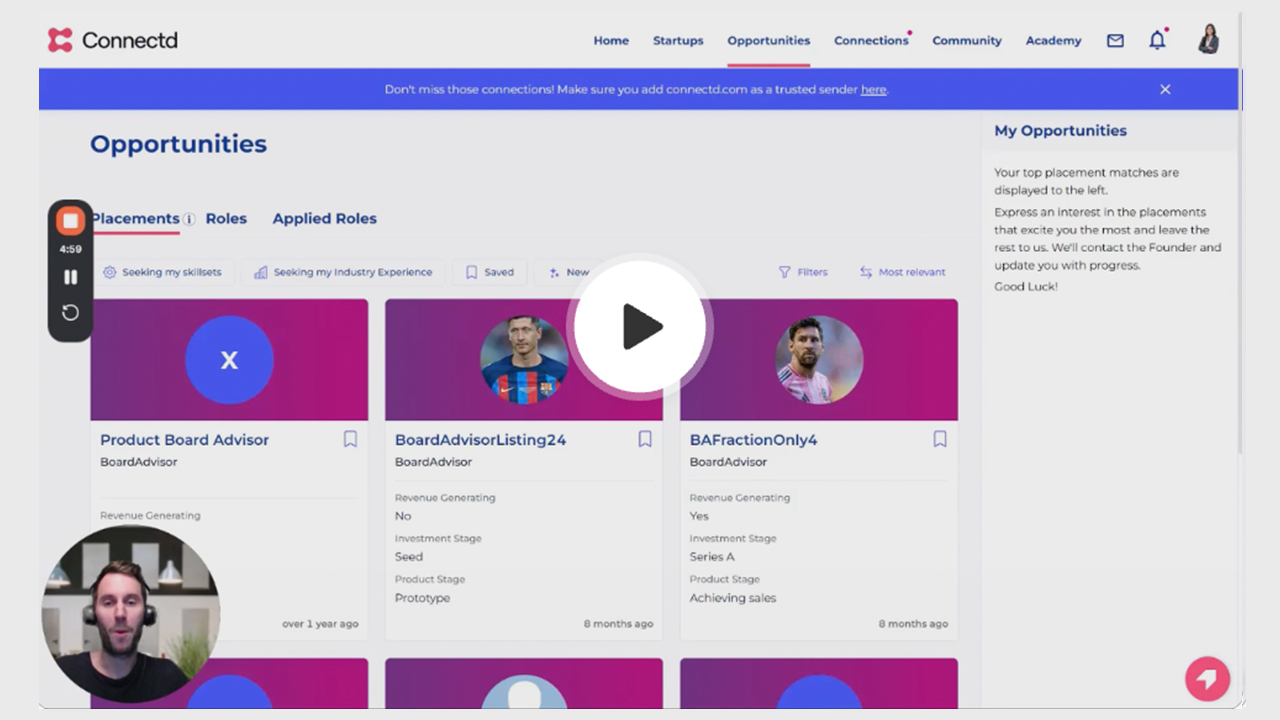1280x720 pixels.
Task: Click 'Achieving sales' product stage value
Action: click(x=733, y=598)
